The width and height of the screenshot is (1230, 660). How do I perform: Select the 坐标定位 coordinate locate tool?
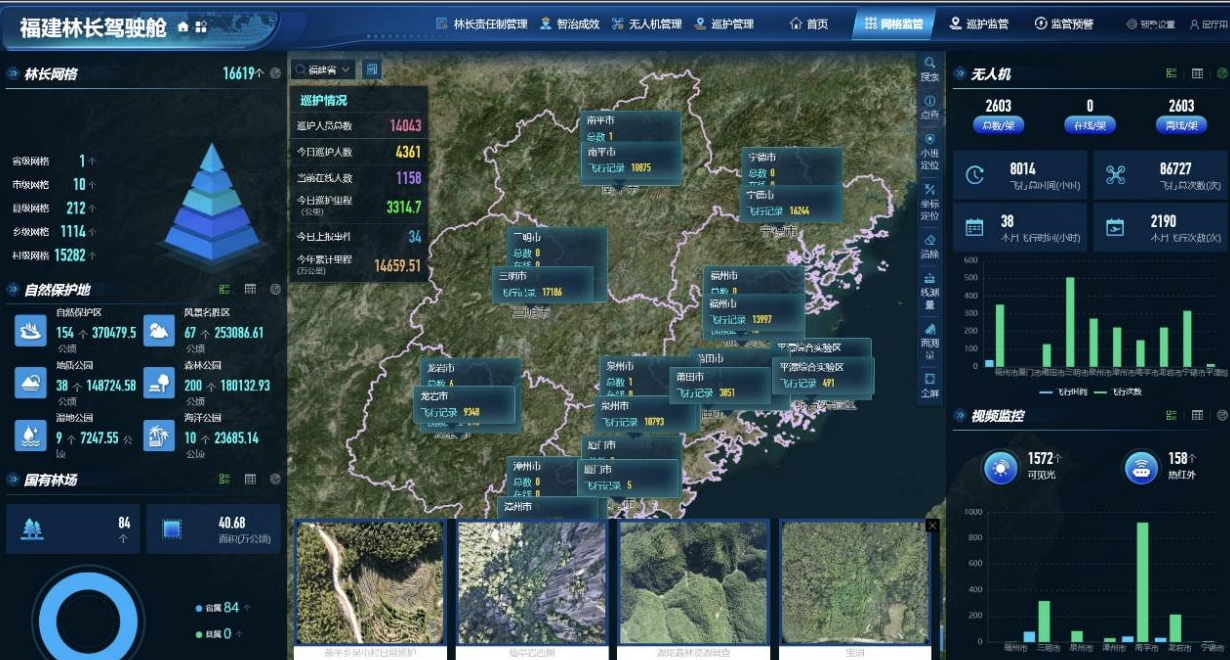point(929,201)
